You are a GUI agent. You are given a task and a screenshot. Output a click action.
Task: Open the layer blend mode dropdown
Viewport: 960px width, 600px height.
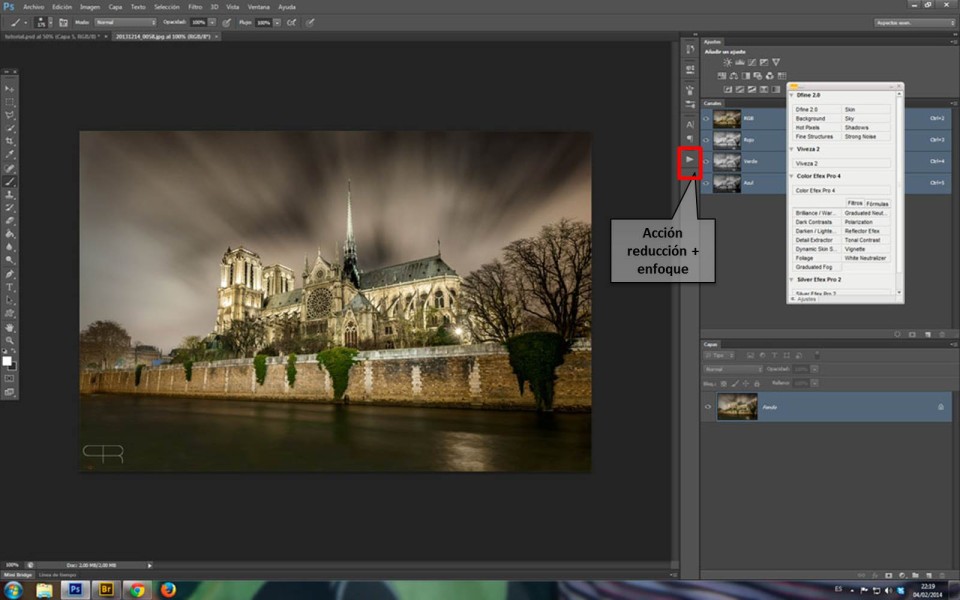[733, 369]
